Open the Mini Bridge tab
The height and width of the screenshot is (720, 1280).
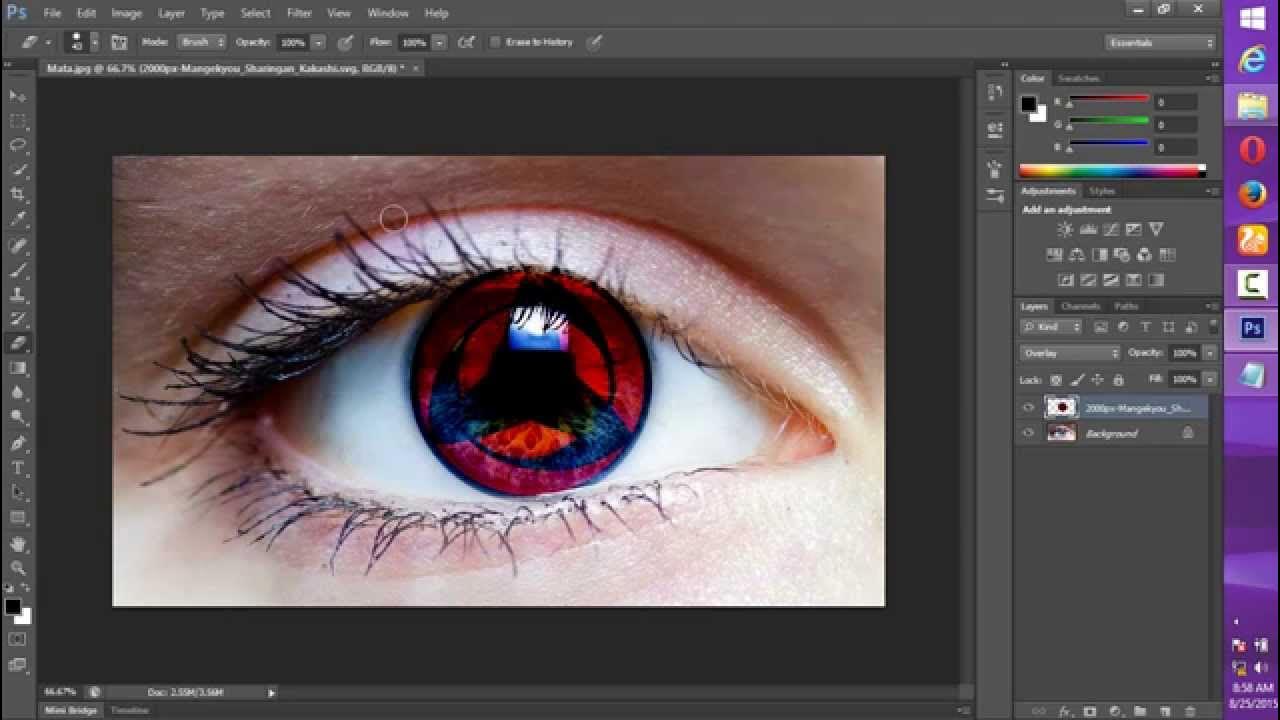[71, 710]
